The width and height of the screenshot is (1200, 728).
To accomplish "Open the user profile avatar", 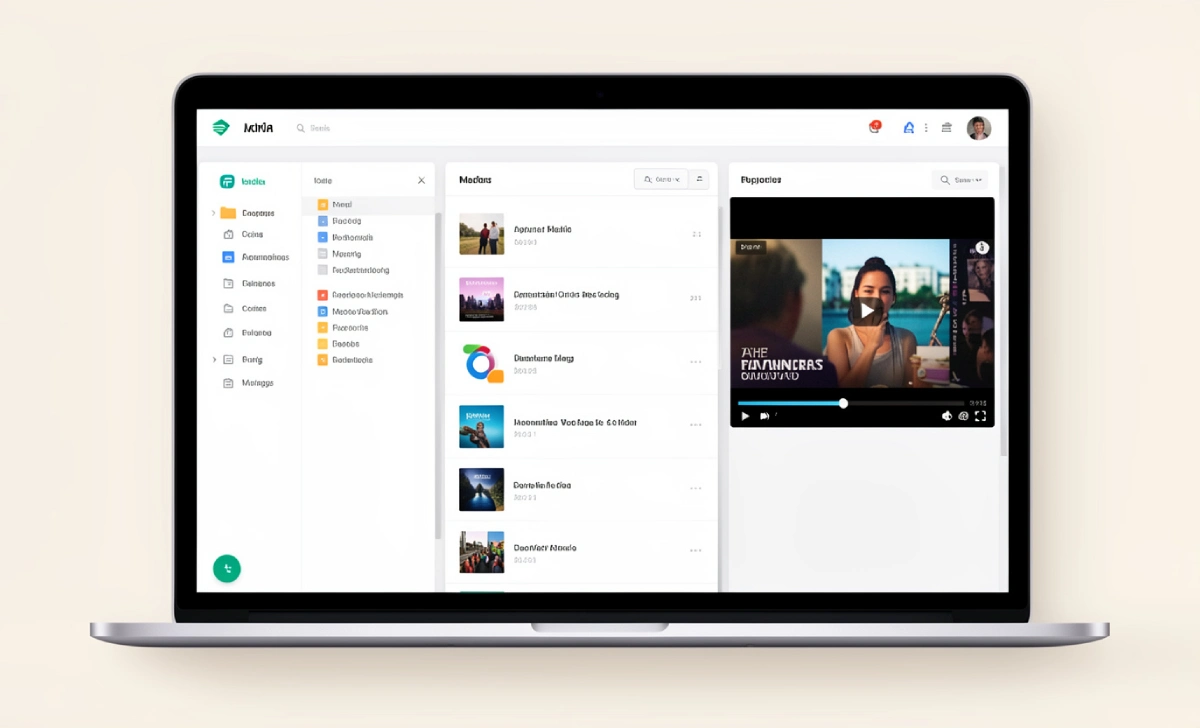I will (978, 128).
